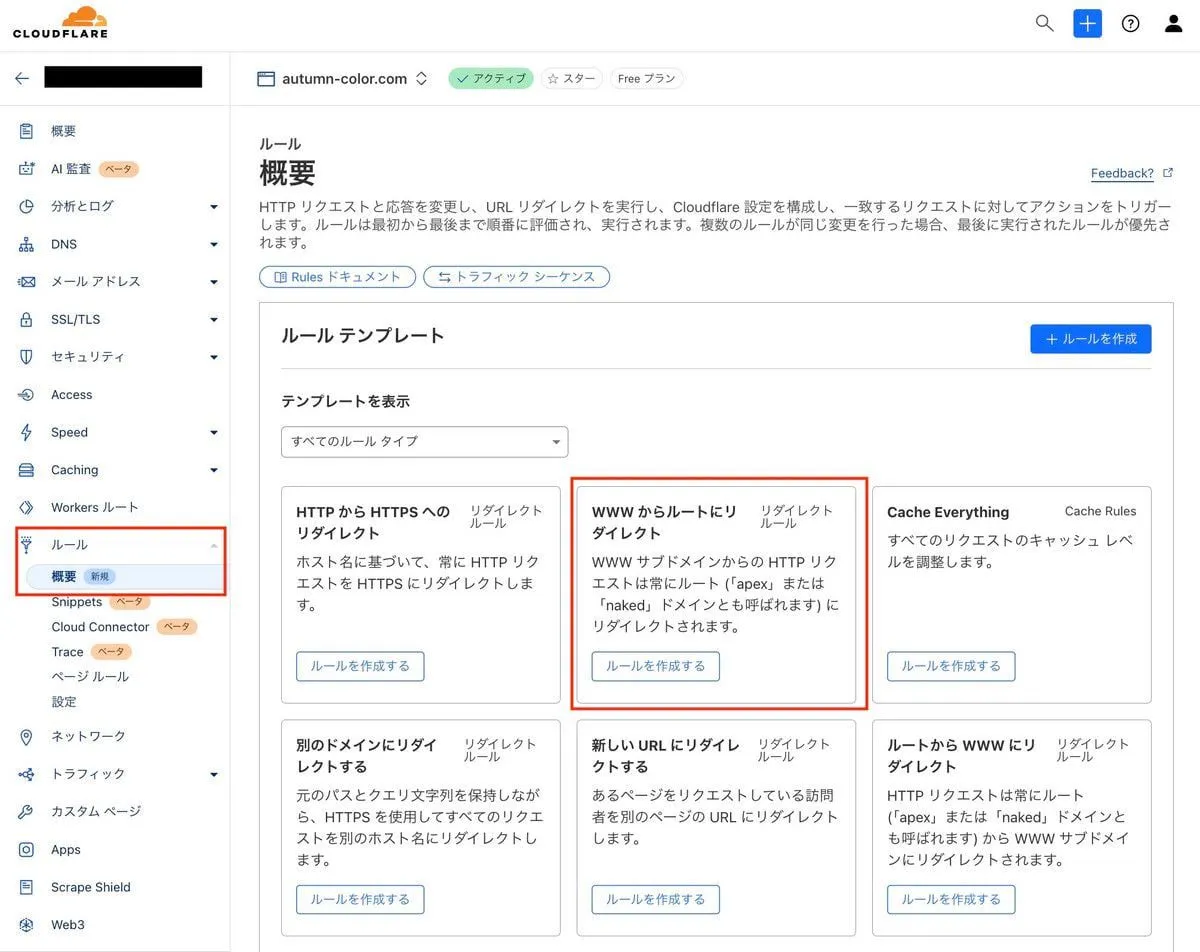Create rule from WWW からルートにリダイレクト template
The width and height of the screenshot is (1200, 952).
click(x=655, y=666)
